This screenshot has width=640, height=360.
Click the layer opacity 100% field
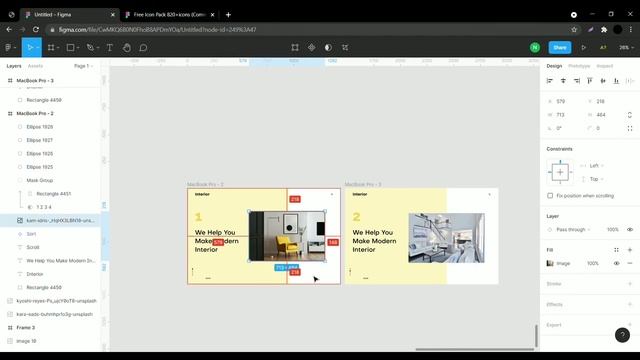tap(613, 229)
